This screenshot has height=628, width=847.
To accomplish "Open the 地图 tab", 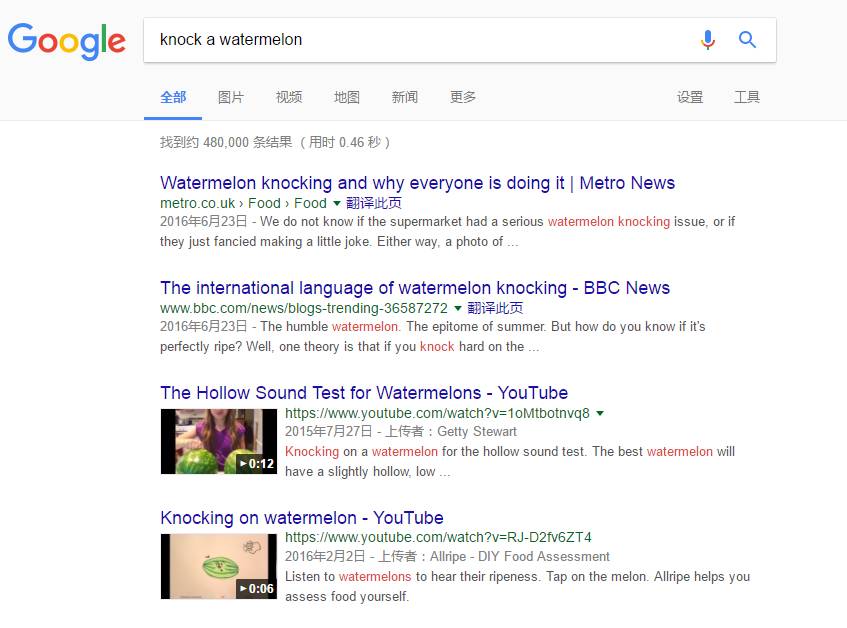I will tap(347, 97).
